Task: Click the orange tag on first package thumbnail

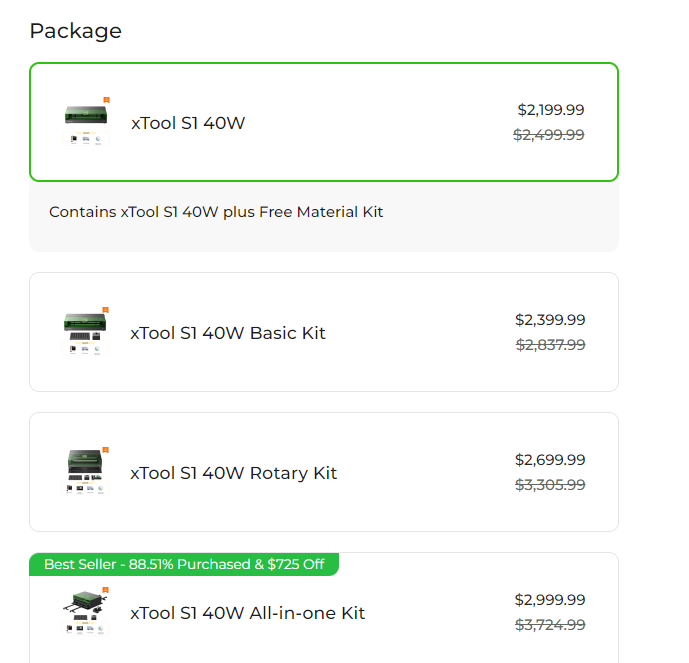Action: pos(106,100)
